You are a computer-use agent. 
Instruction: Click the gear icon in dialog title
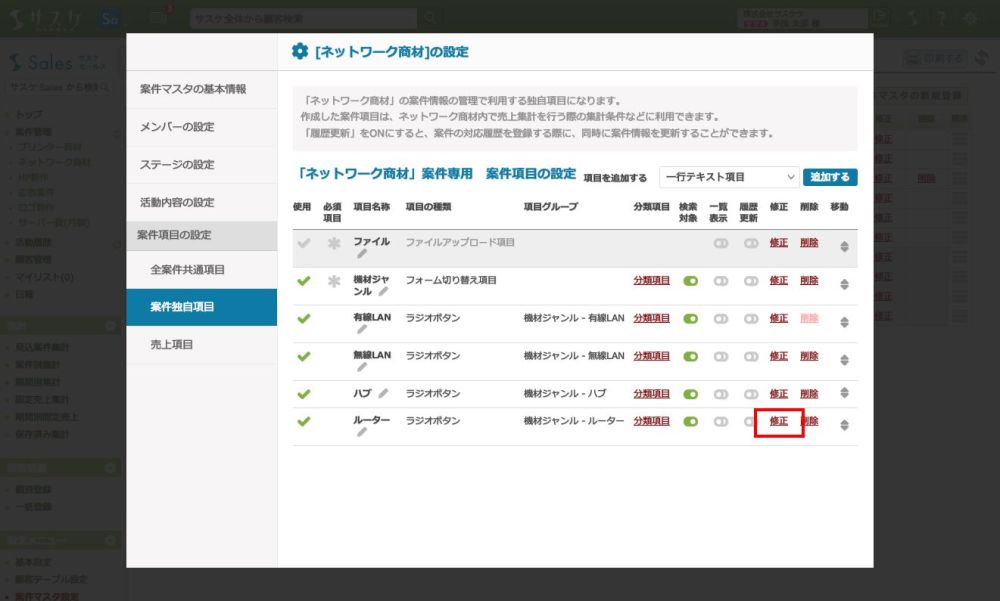click(299, 52)
